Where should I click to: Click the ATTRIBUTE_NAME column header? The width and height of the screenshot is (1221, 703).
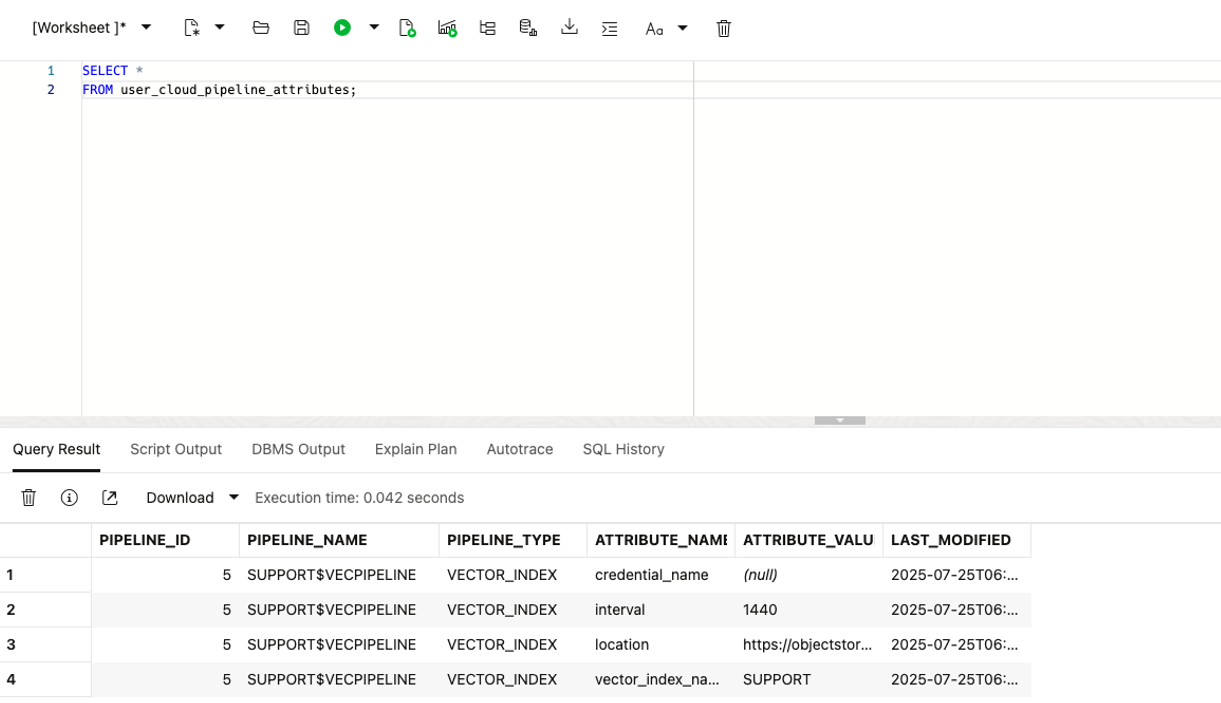coord(661,540)
